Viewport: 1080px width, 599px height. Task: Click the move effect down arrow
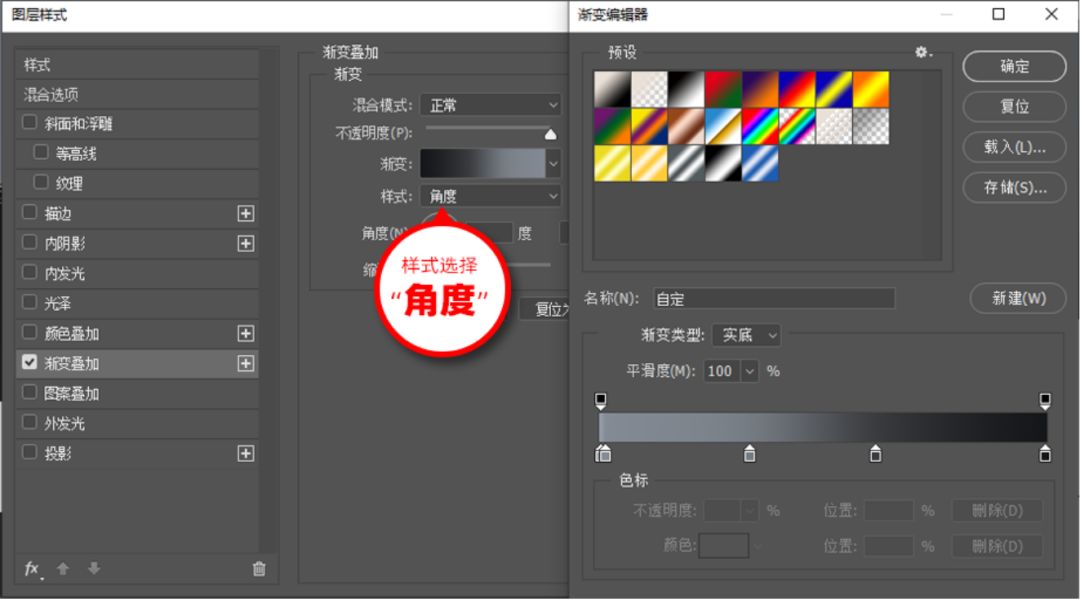[94, 569]
